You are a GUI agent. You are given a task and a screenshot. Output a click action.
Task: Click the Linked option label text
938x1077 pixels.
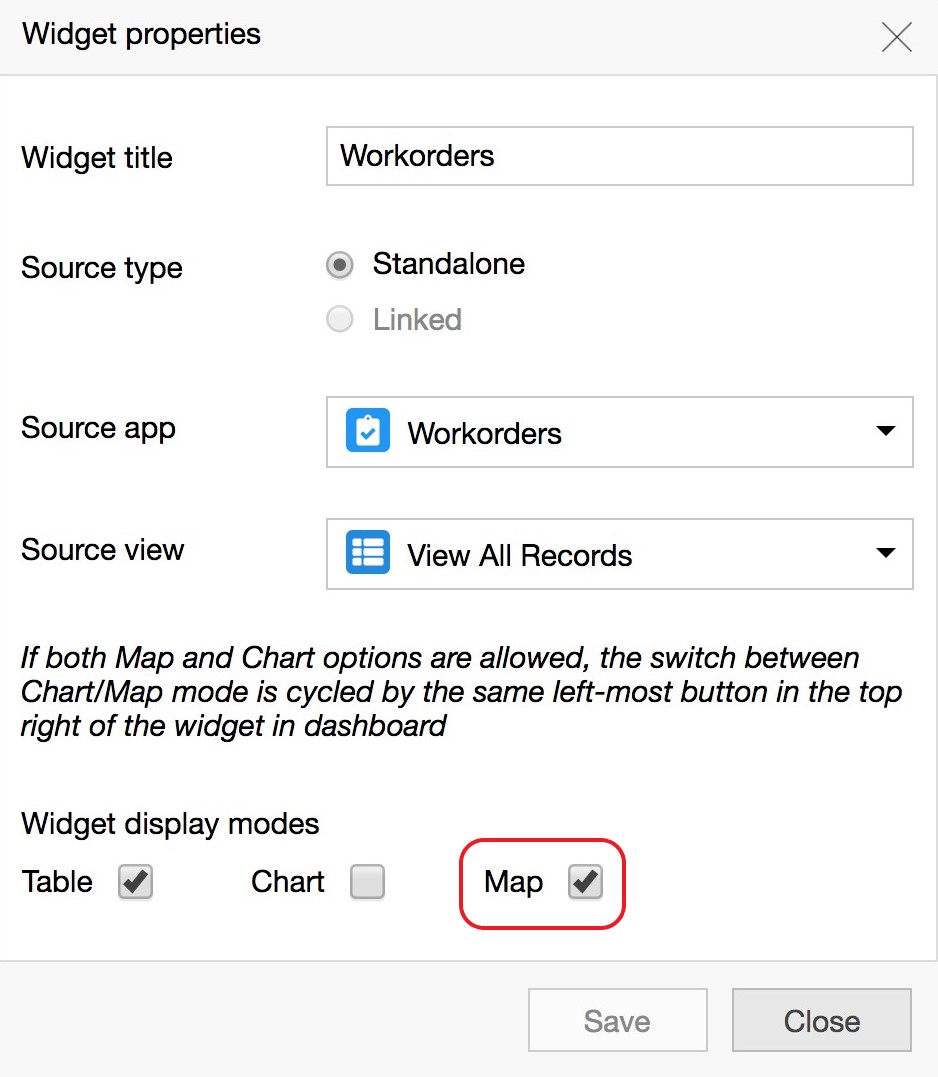(x=417, y=320)
